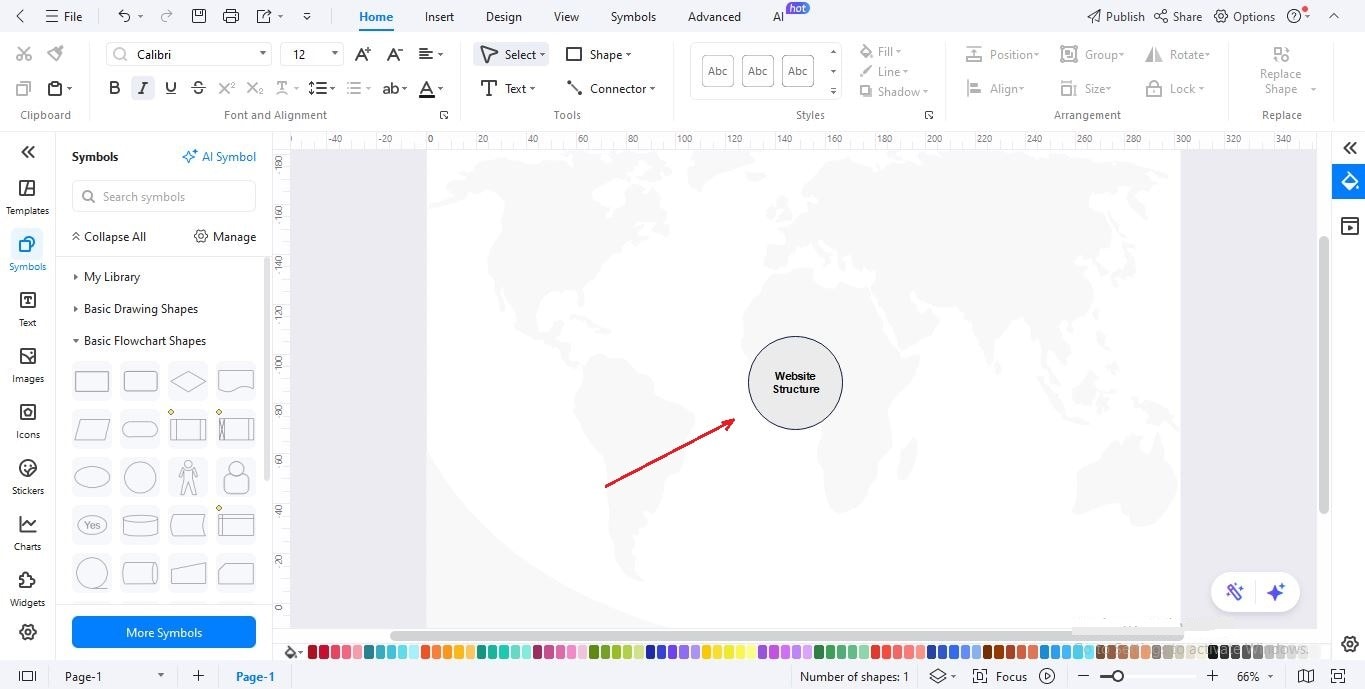
Task: Toggle Strikethrough formatting
Action: click(x=198, y=88)
